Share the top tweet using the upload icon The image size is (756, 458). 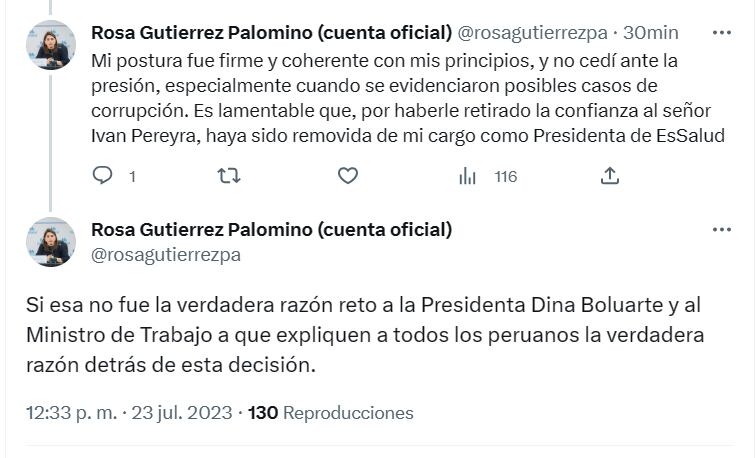609,176
